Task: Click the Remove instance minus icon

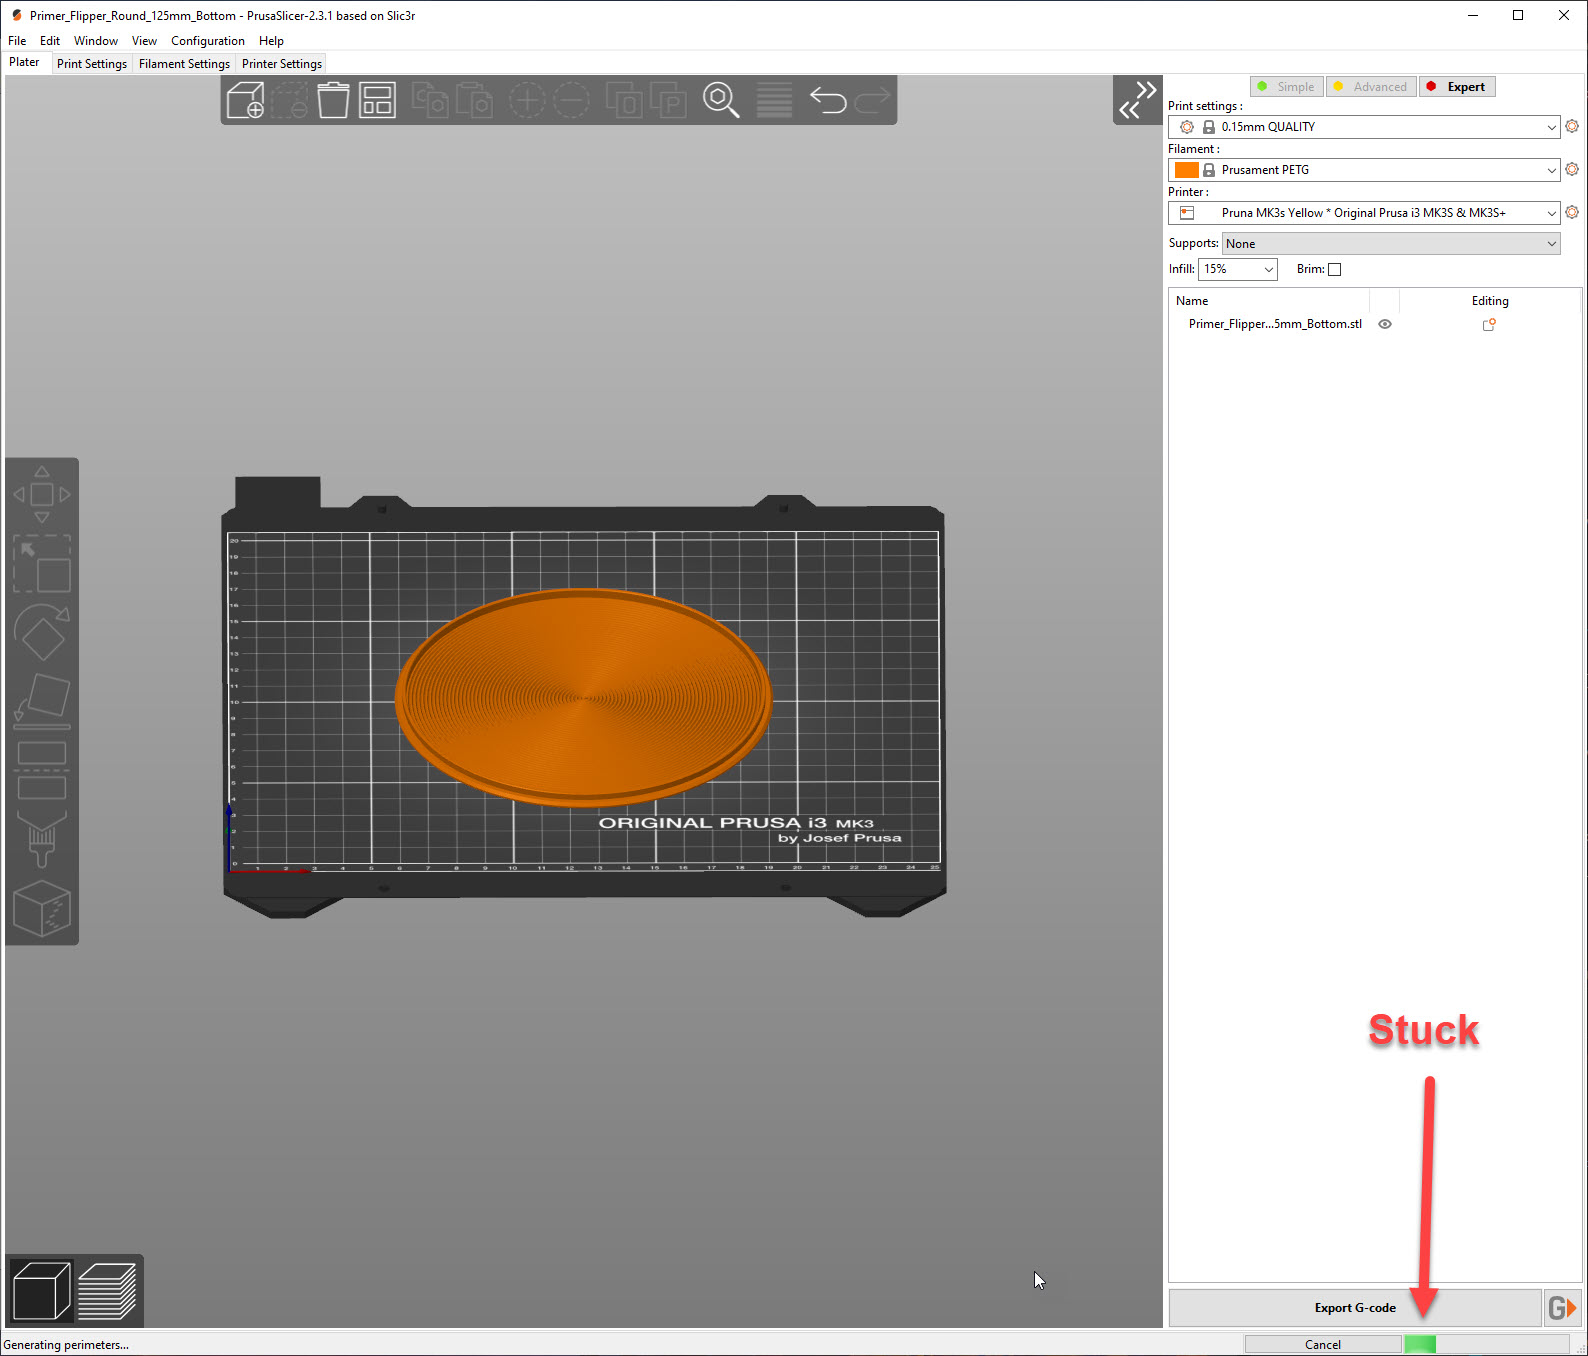Action: click(x=571, y=100)
